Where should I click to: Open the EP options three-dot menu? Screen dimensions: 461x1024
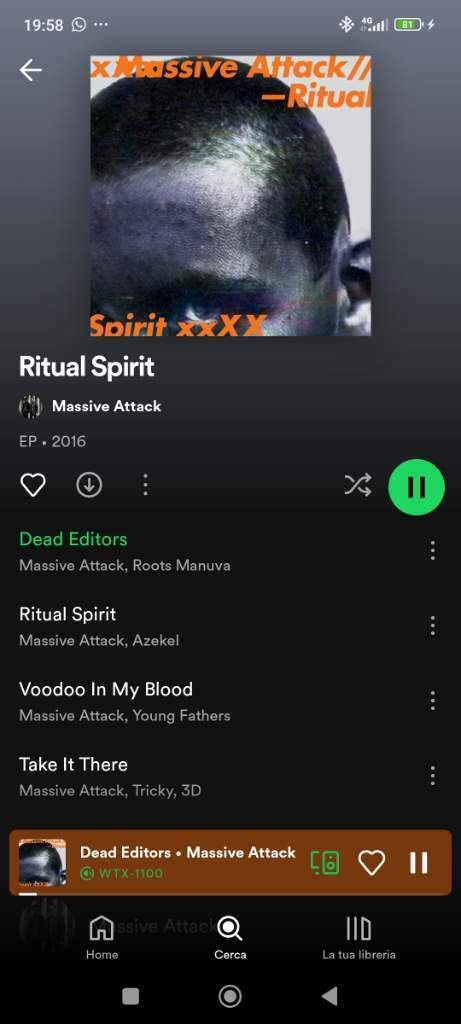(145, 485)
